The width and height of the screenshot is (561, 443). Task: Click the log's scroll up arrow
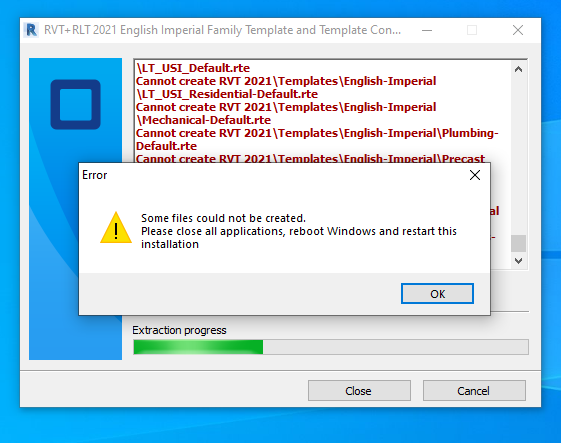tap(518, 69)
